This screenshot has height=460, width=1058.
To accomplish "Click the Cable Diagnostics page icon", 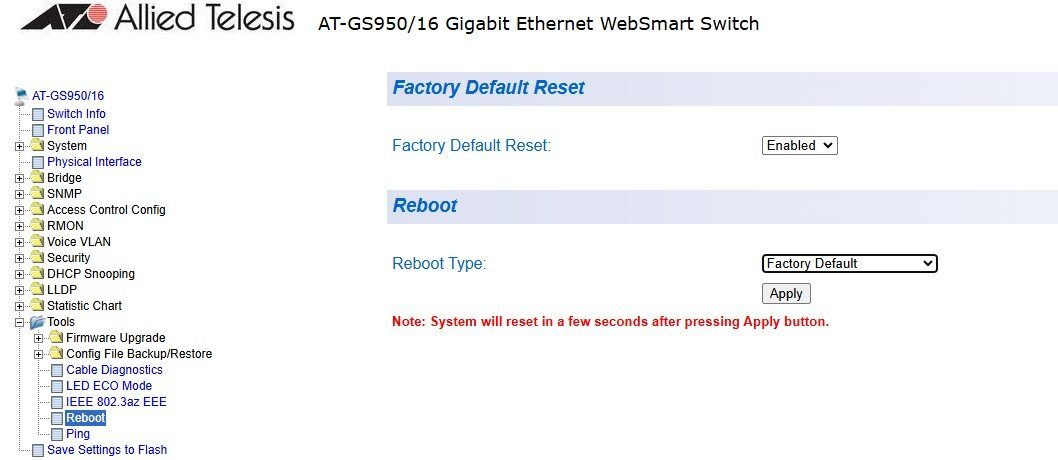I will click(57, 370).
